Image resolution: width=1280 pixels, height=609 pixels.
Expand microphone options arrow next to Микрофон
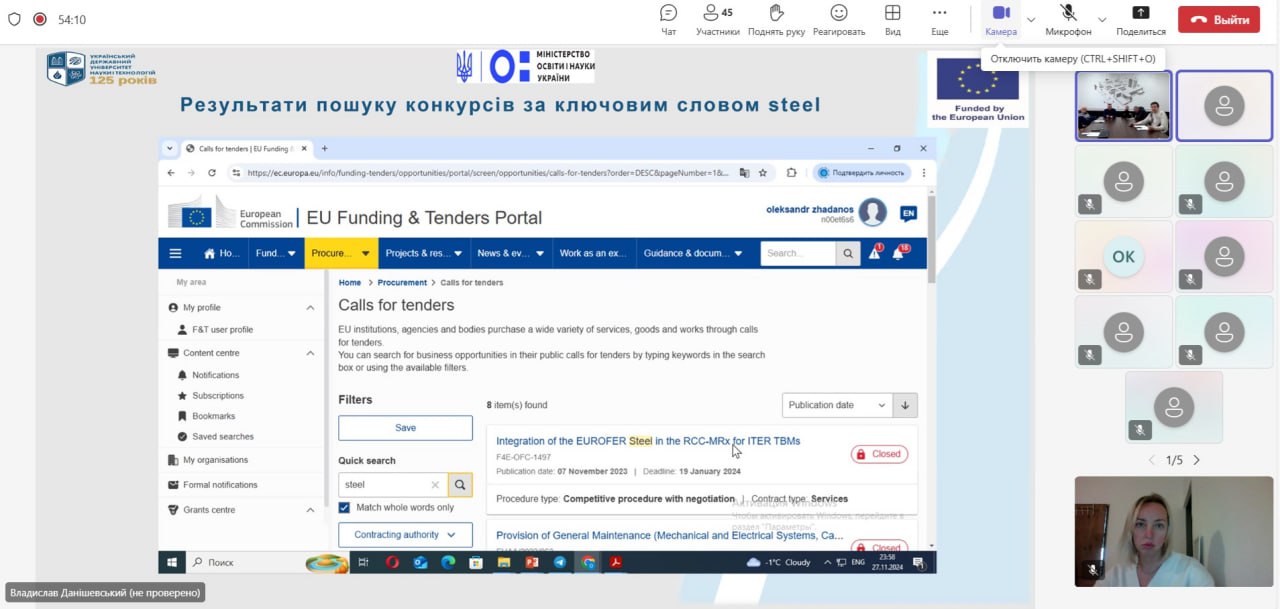tap(1102, 19)
